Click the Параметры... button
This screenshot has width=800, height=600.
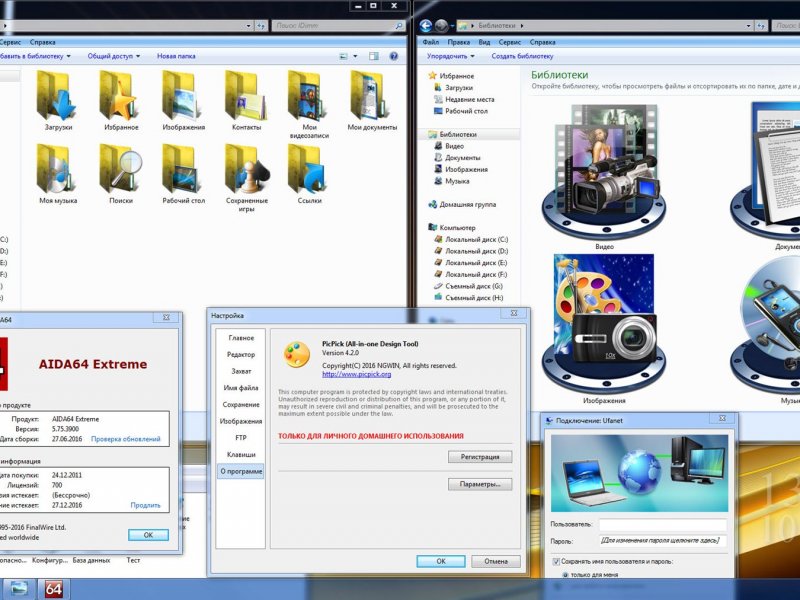click(x=480, y=484)
